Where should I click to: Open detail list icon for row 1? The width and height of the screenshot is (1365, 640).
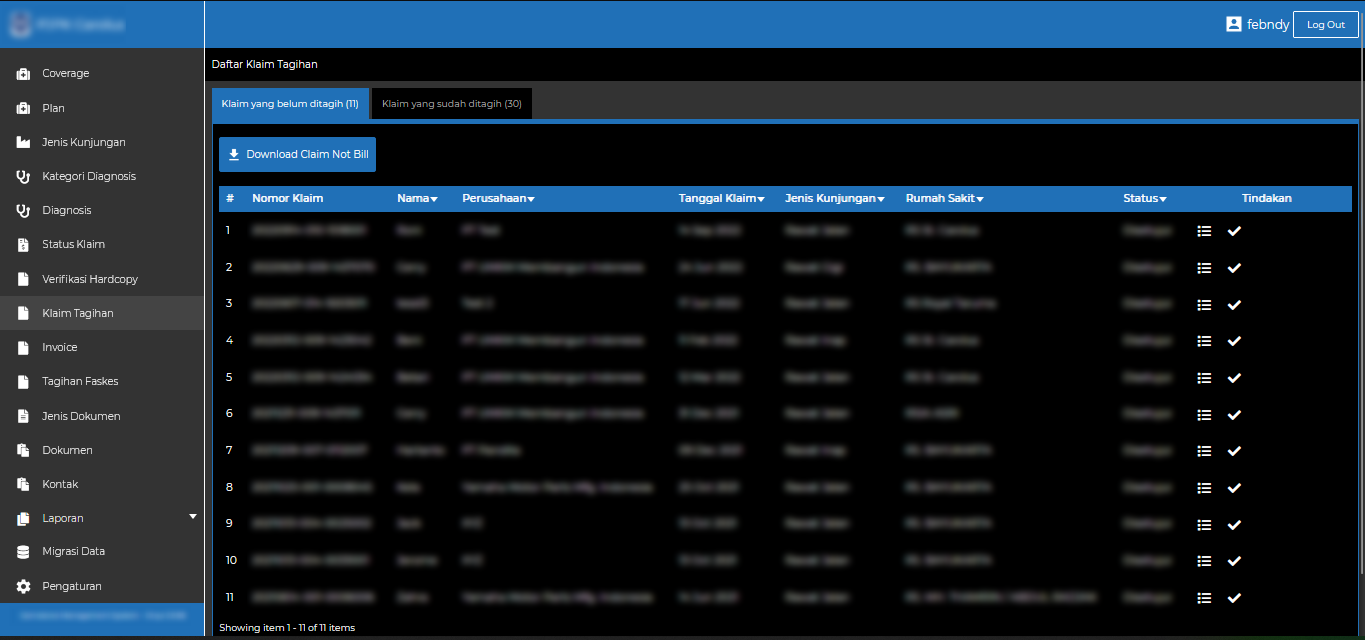coord(1204,231)
